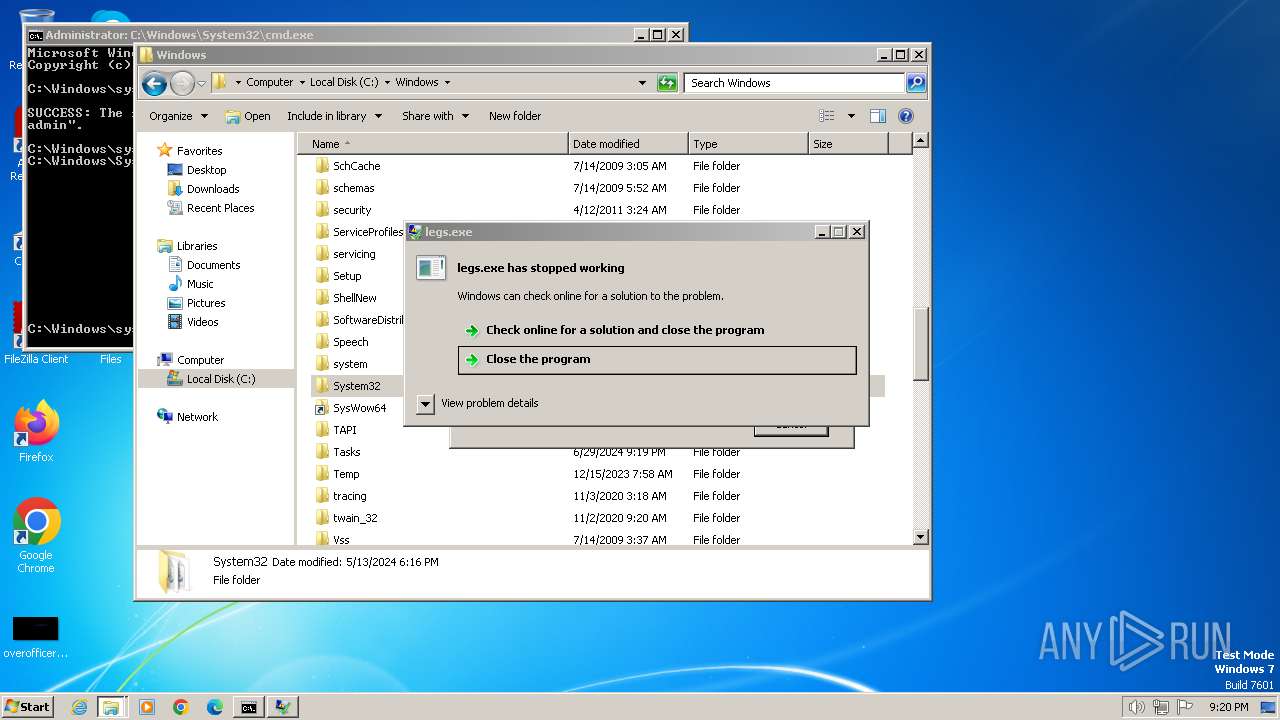The image size is (1280, 720).
Task: Open Microsoft Edge from the taskbar
Action: [215, 707]
